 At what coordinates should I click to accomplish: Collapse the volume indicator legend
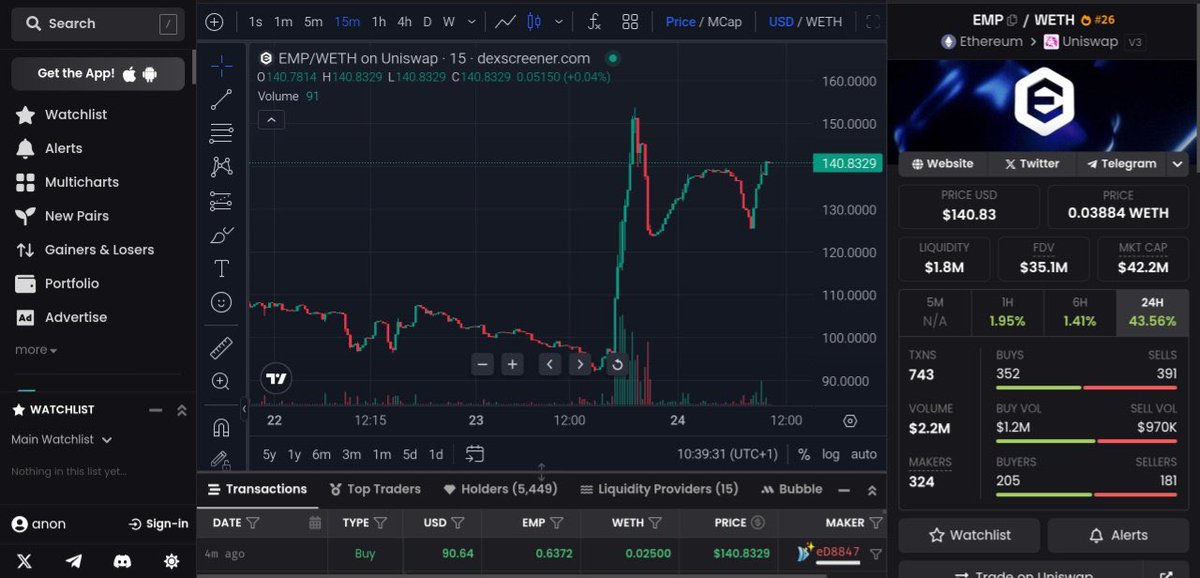[x=271, y=120]
